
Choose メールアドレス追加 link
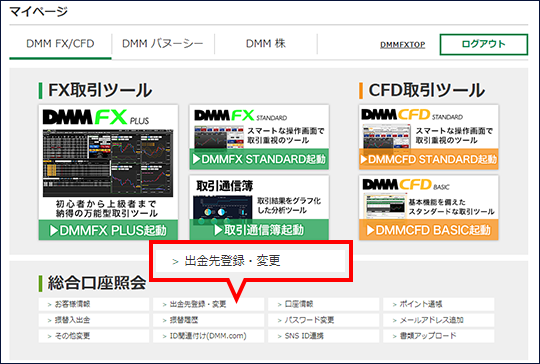tap(438, 320)
